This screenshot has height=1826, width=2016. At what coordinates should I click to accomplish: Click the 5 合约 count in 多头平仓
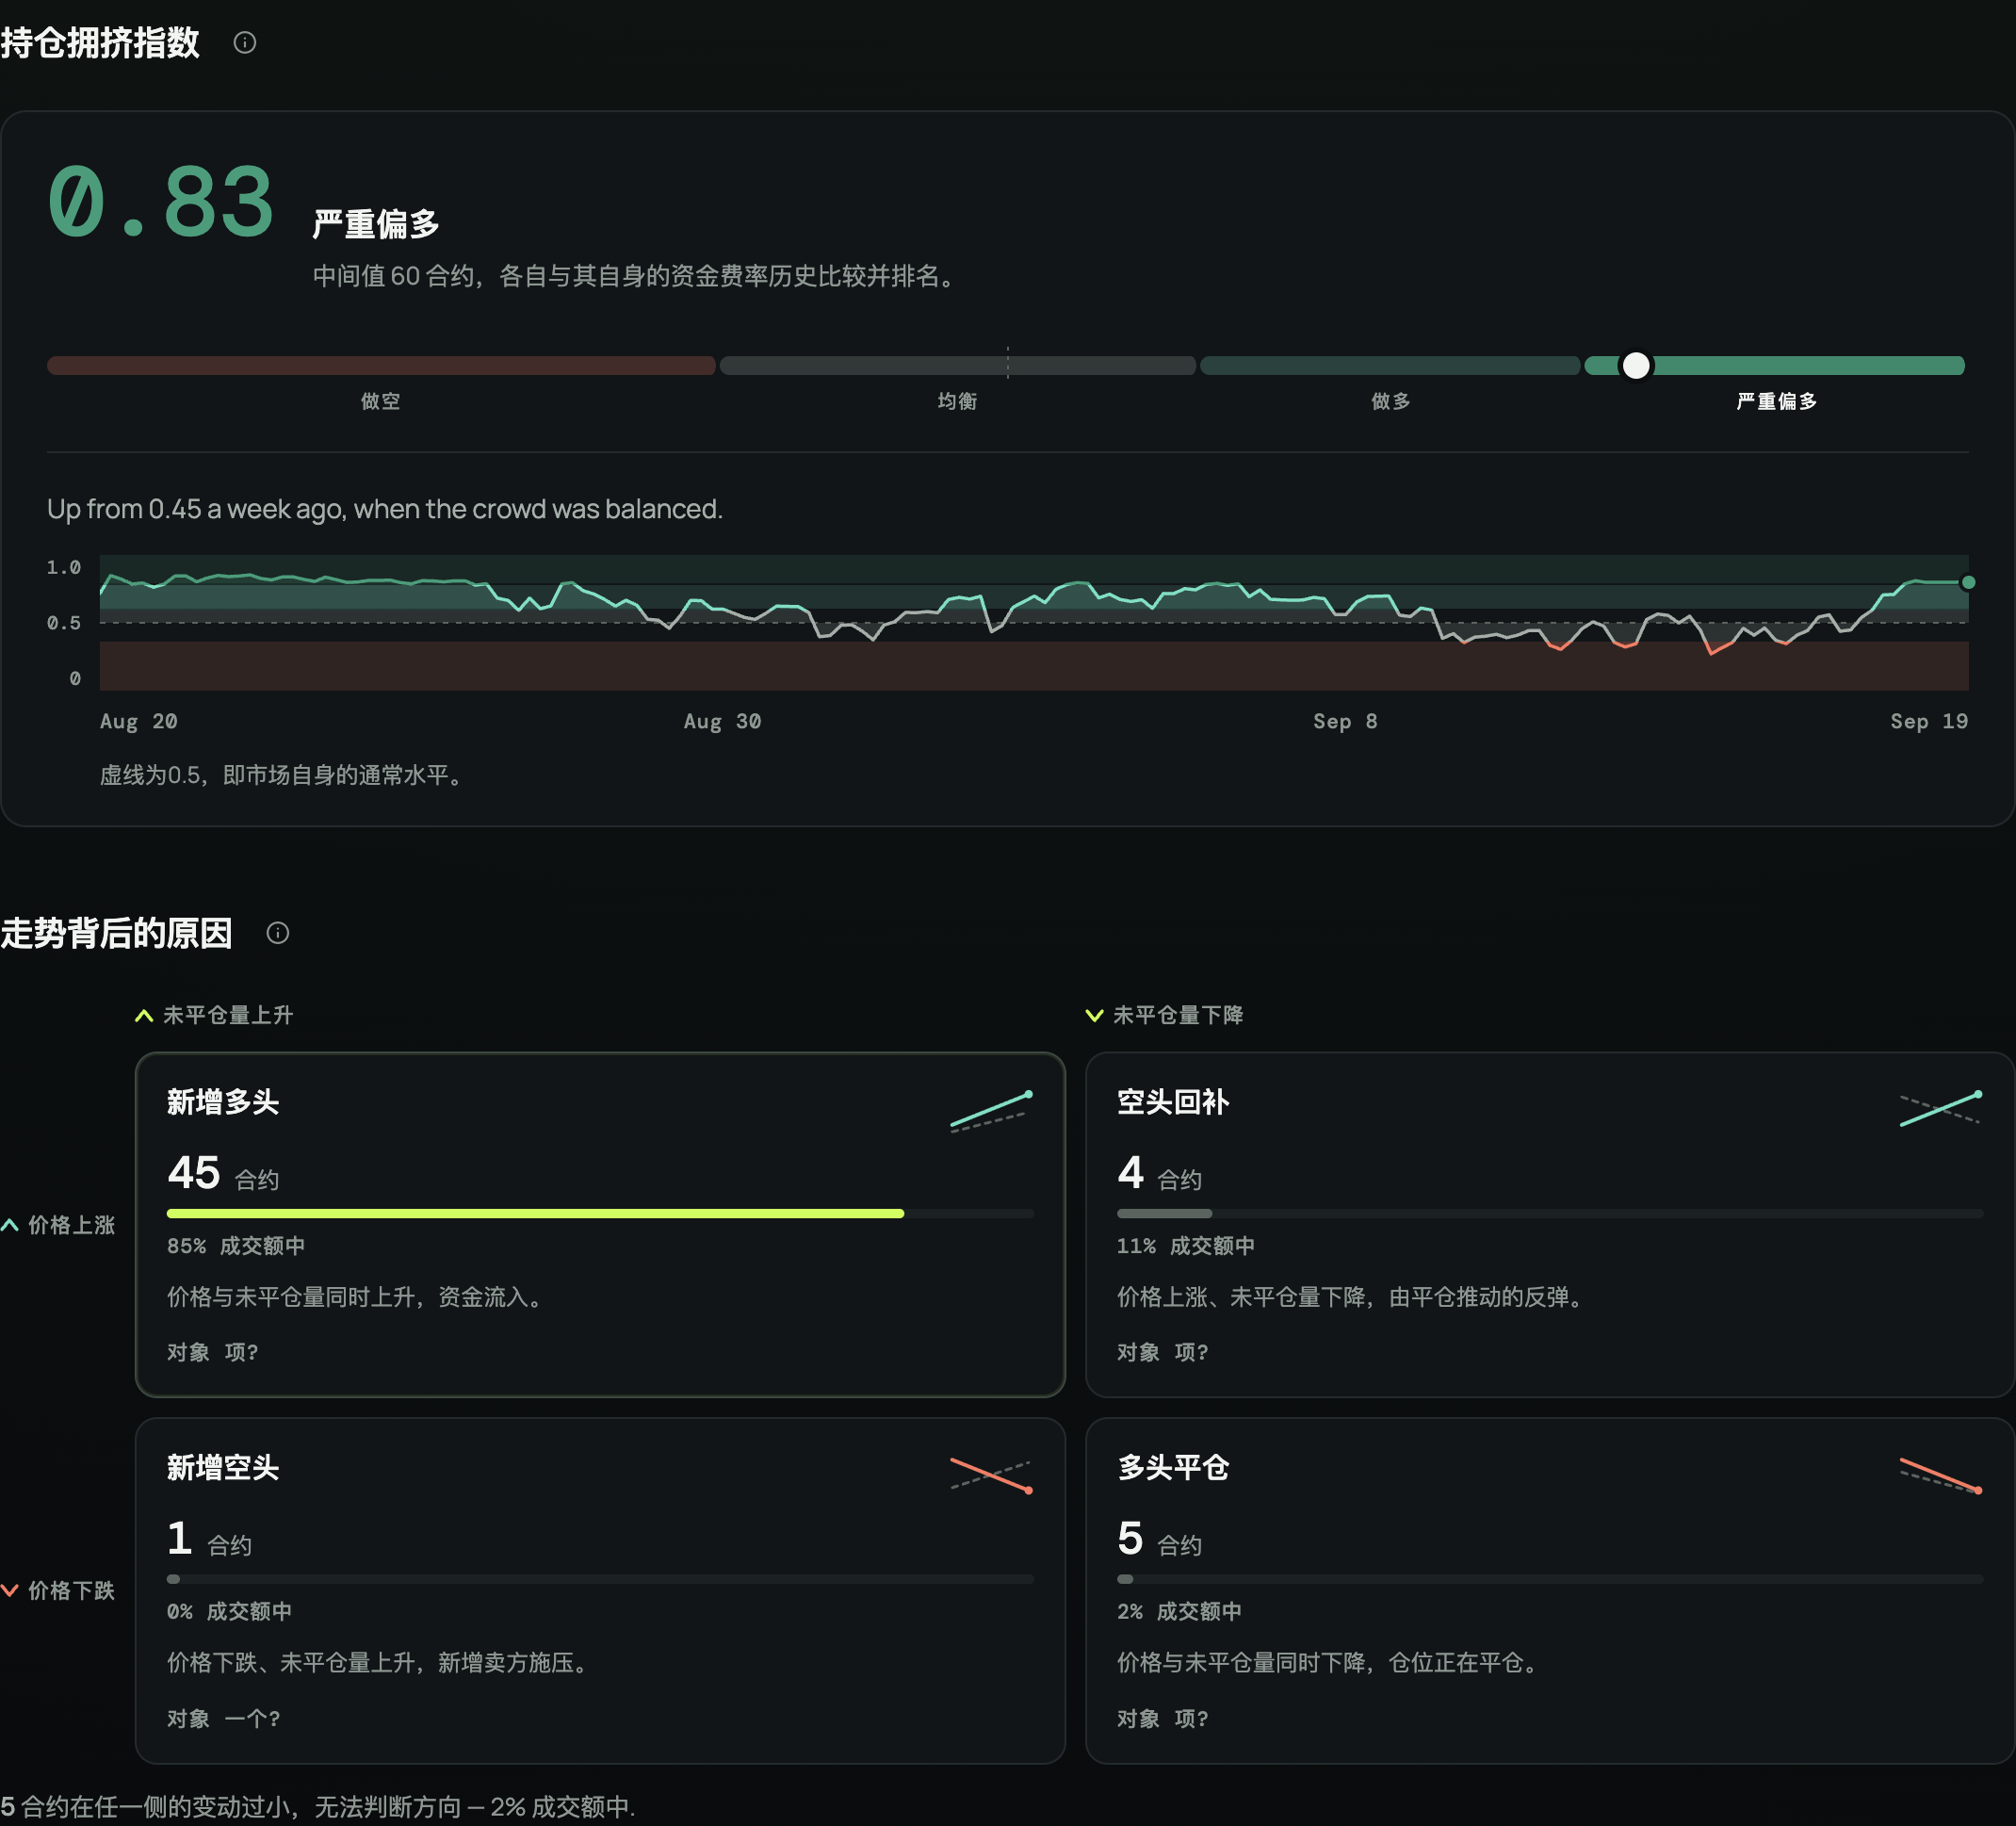click(x=1160, y=1540)
